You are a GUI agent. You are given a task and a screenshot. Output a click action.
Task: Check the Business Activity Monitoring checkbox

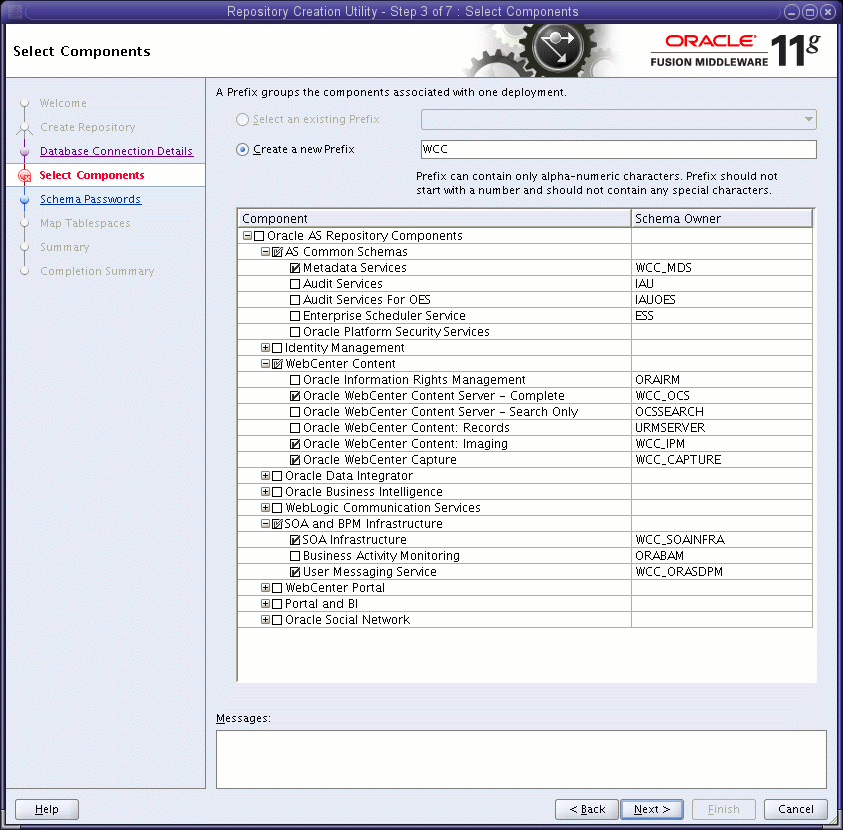click(295, 556)
